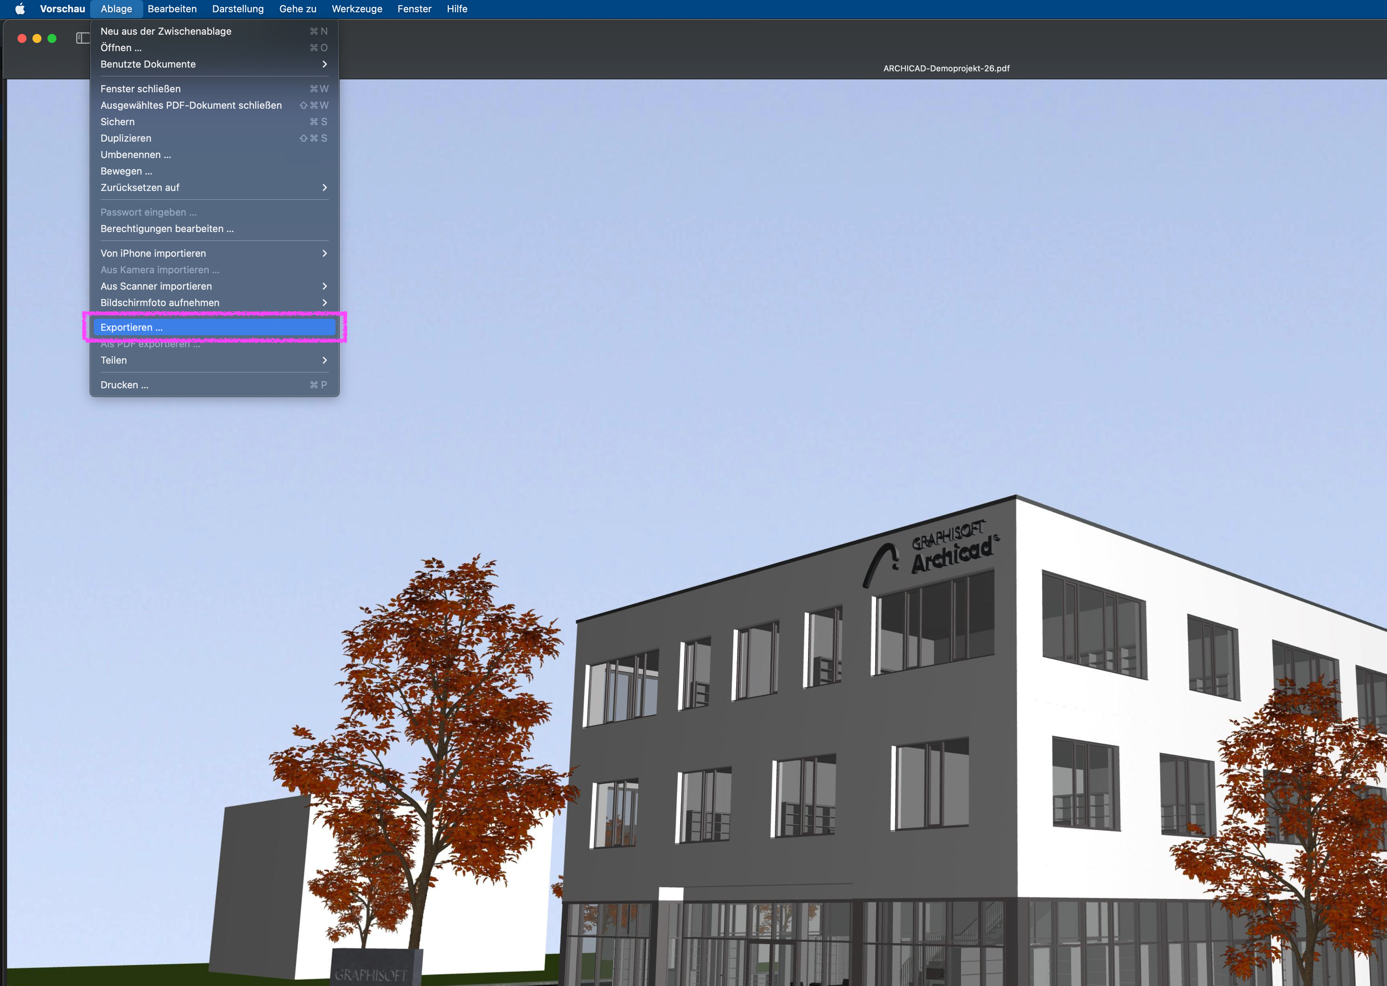Open the Apple menu

(20, 9)
